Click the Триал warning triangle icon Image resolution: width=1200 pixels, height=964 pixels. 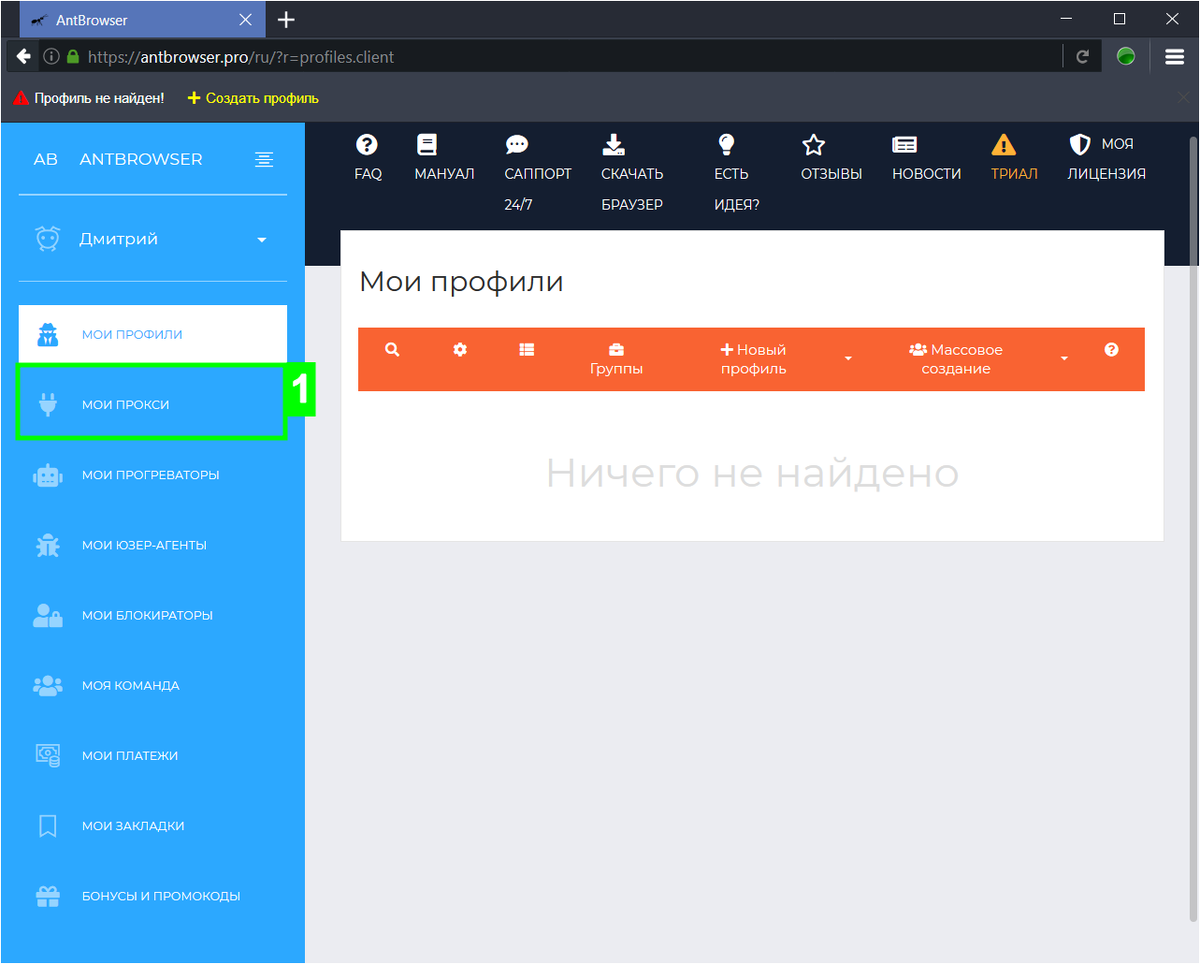(x=1003, y=145)
